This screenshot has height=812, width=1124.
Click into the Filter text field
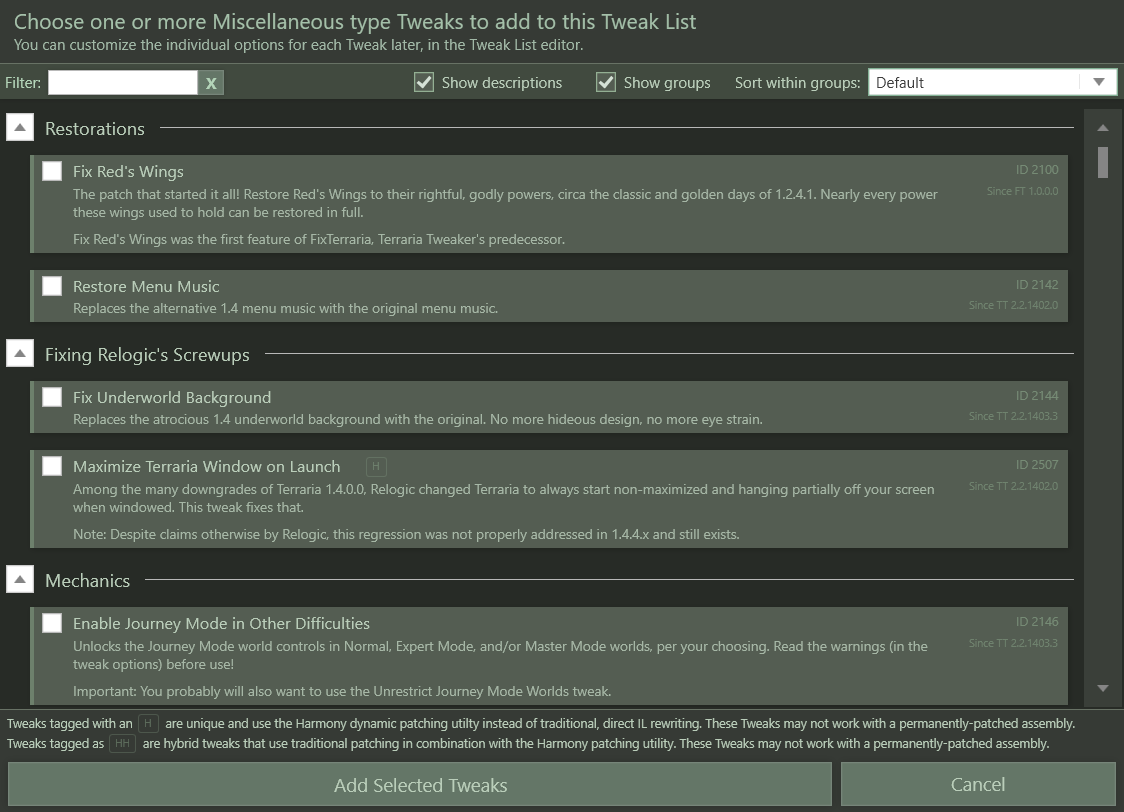pos(122,83)
